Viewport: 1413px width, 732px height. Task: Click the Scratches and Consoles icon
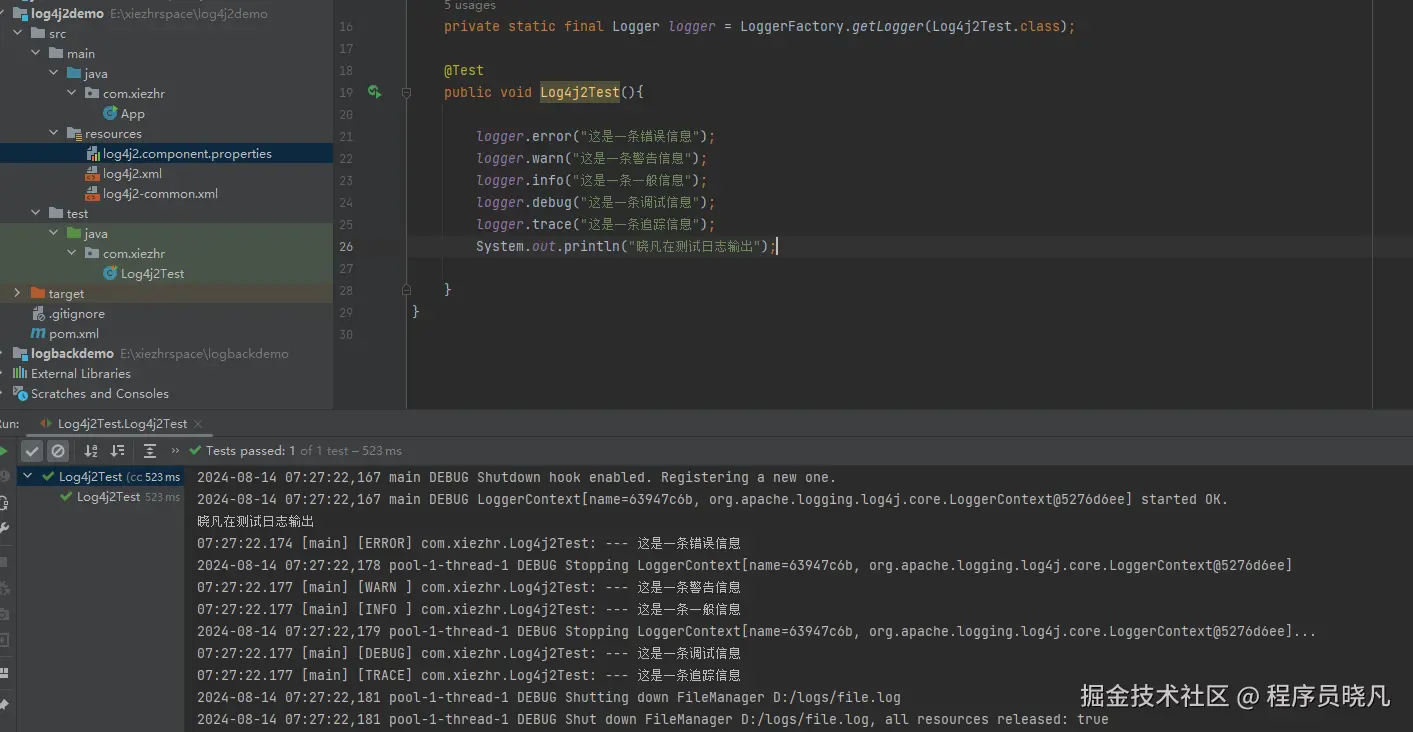[20, 393]
